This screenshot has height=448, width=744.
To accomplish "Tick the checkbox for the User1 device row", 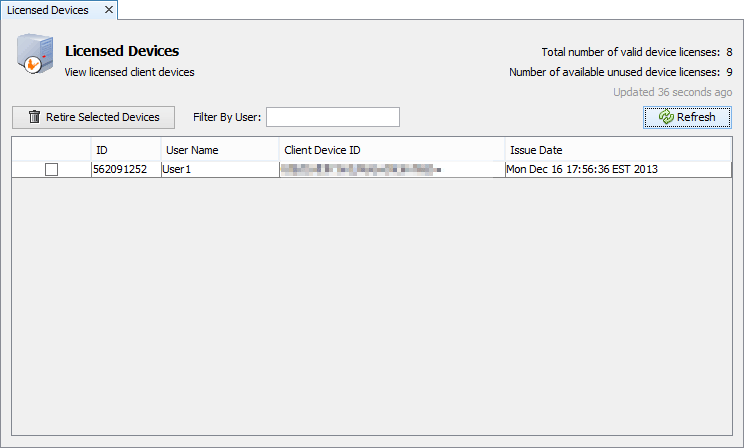I will 51,170.
